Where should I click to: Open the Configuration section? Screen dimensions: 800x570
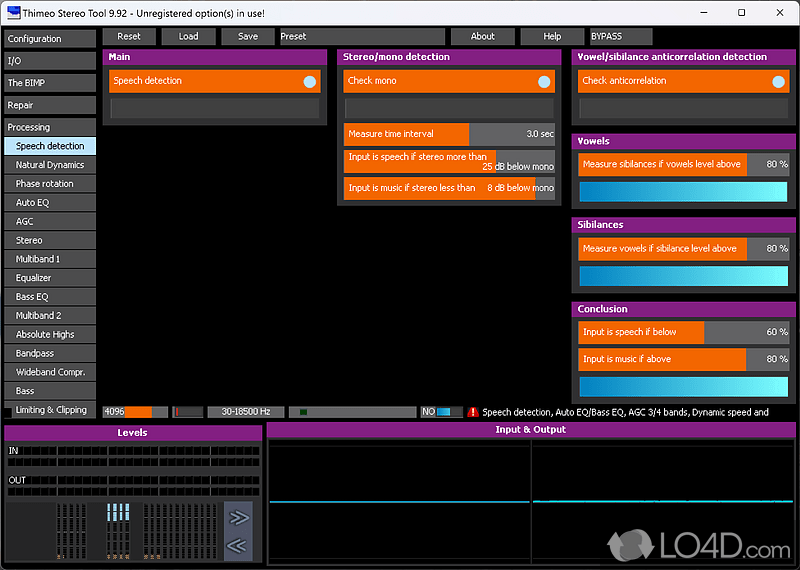(x=50, y=39)
